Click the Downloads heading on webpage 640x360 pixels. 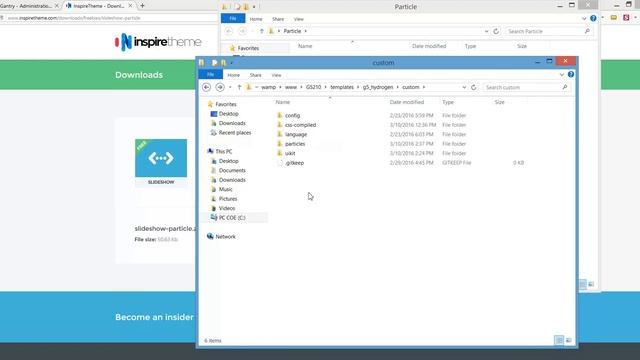pyautogui.click(x=139, y=75)
